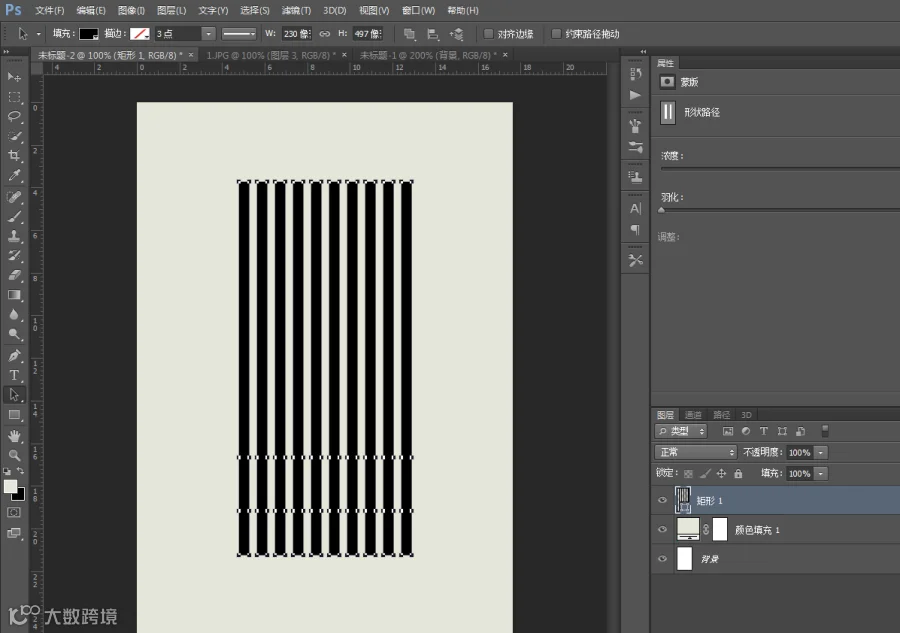This screenshot has width=900, height=633.
Task: Click the black fill color swatch
Action: [88, 34]
